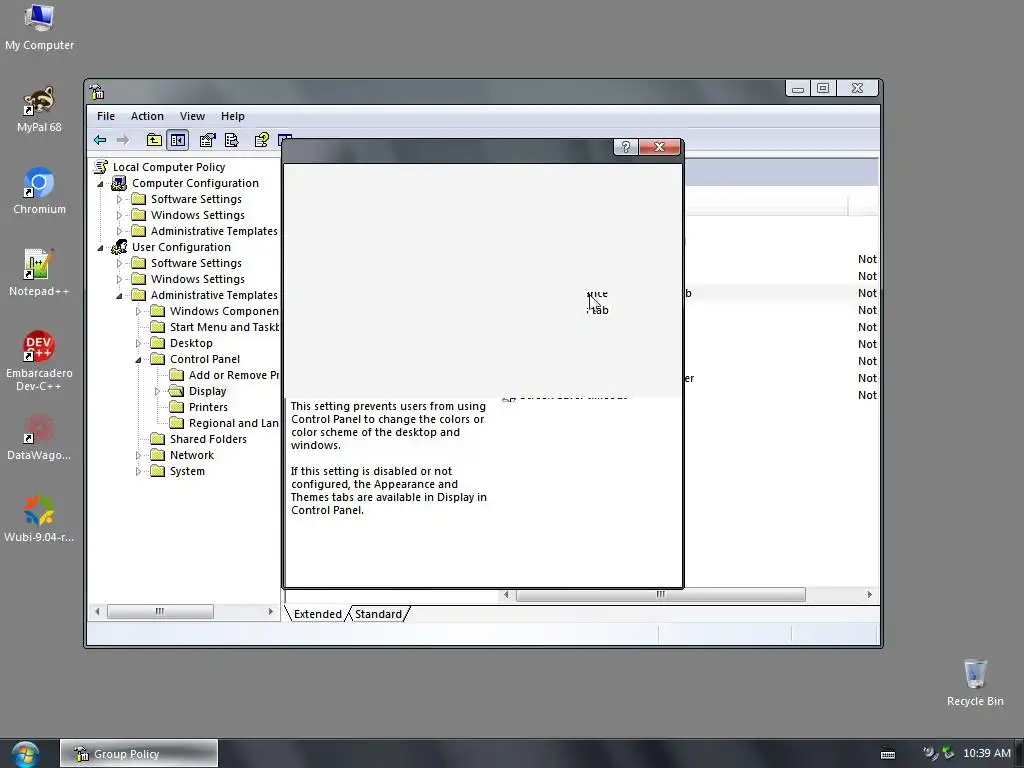
Task: Expand Software Settings under Computer Configuration
Action: point(120,199)
